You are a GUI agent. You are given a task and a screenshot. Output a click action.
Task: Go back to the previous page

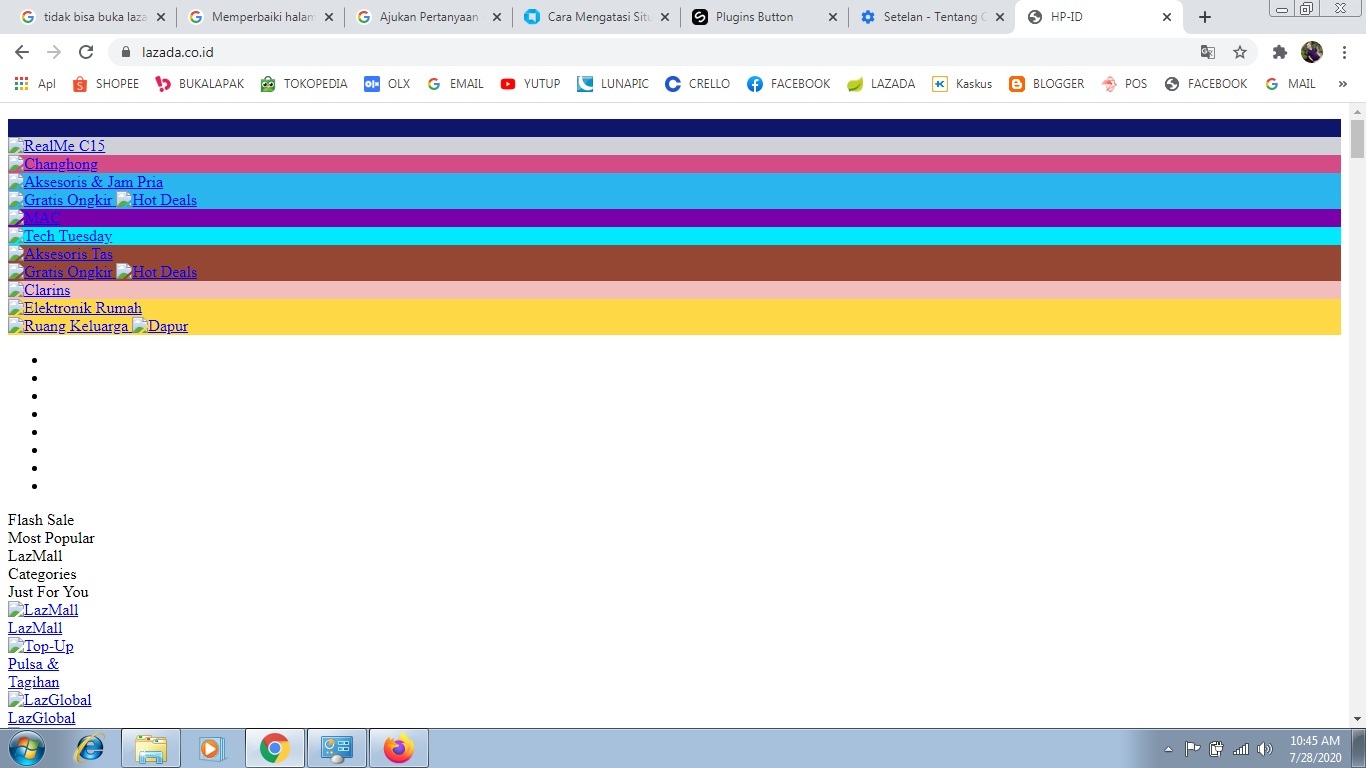pyautogui.click(x=22, y=52)
